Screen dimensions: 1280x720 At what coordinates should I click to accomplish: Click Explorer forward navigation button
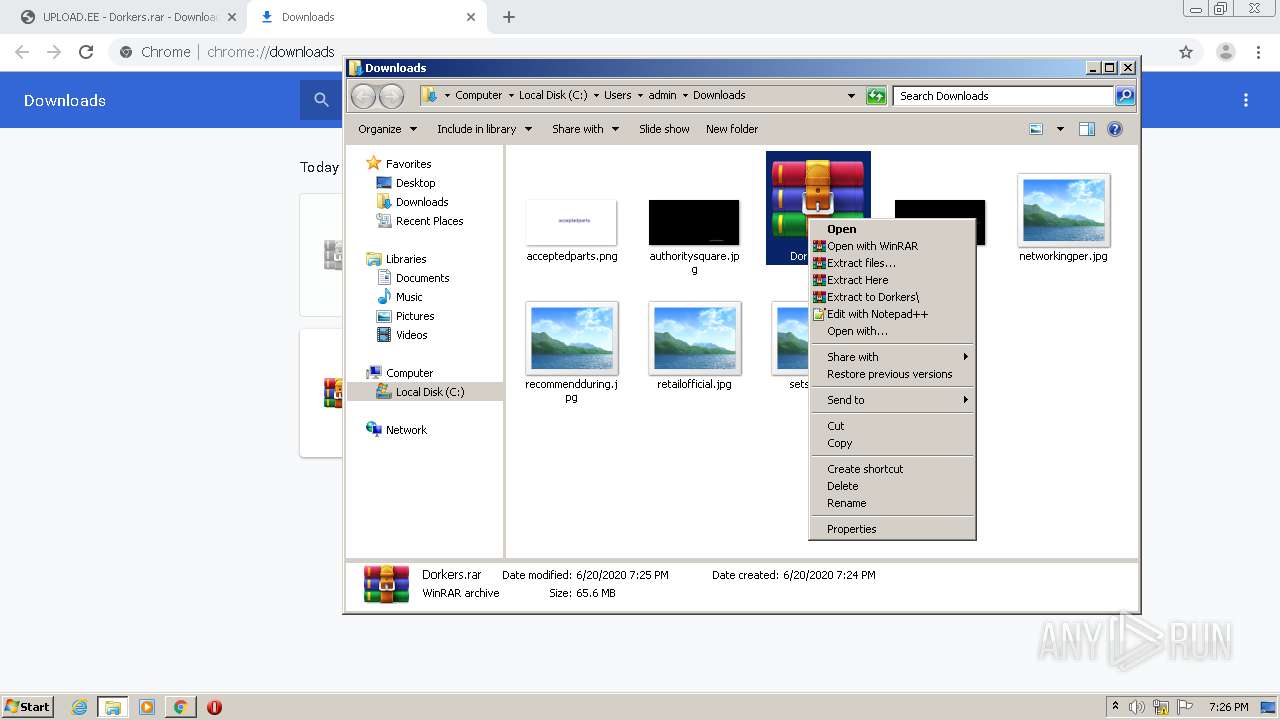point(391,96)
